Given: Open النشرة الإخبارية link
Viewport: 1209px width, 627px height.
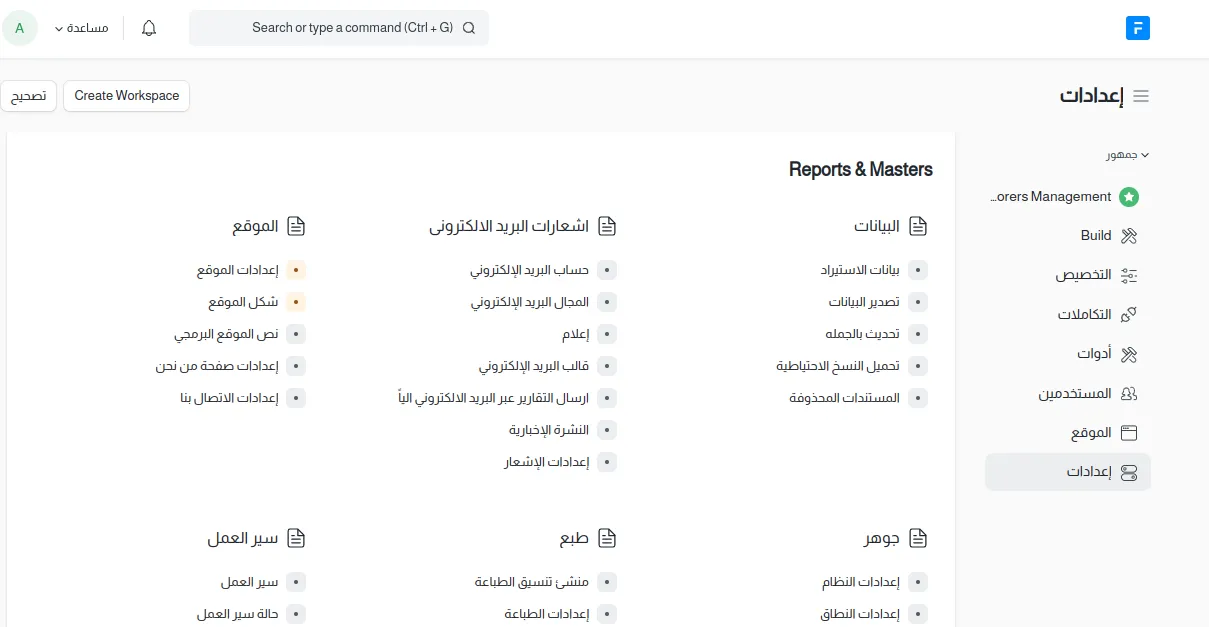Looking at the screenshot, I should pyautogui.click(x=549, y=430).
